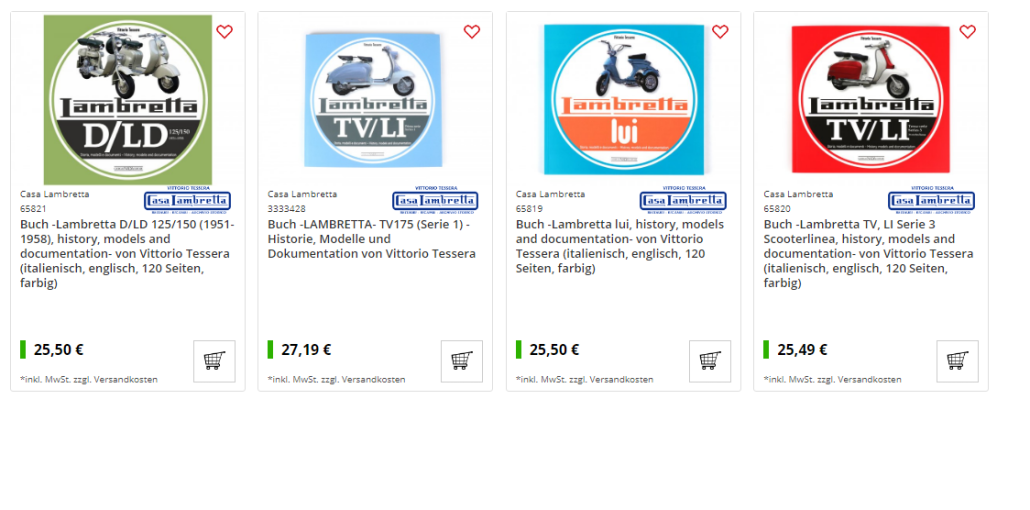The width and height of the screenshot is (1030, 510).
Task: Open Casa Lambretta logo on Serie 3 card
Action: (x=931, y=200)
